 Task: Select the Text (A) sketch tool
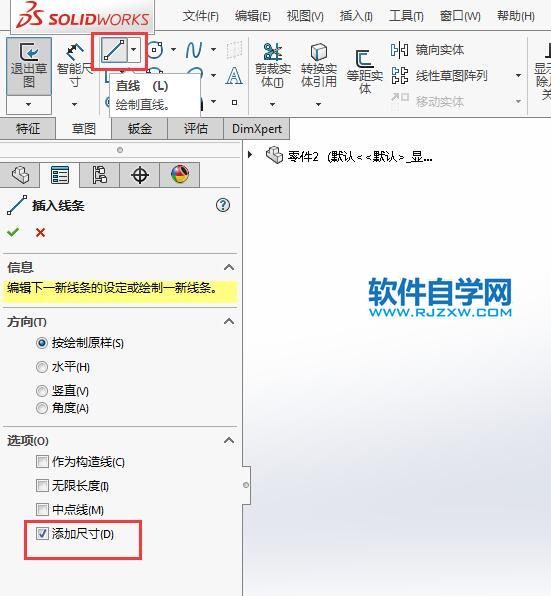[x=234, y=76]
